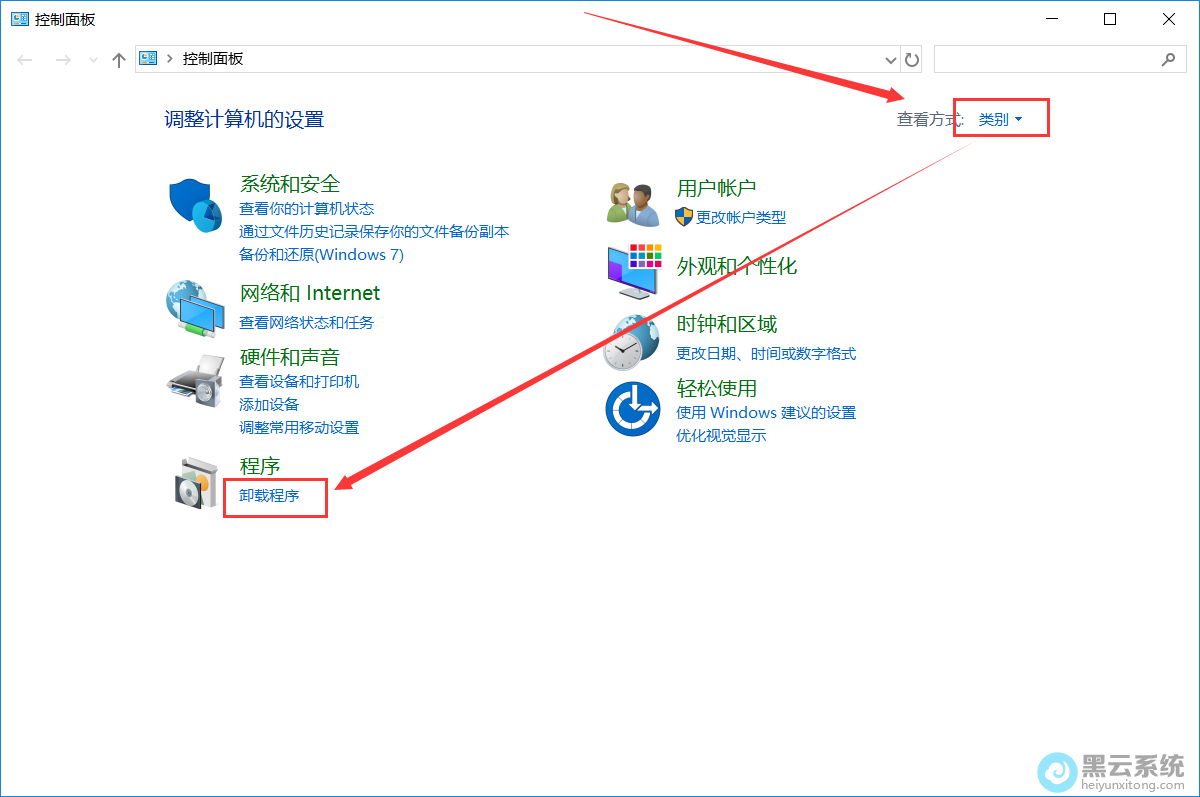Open the Programs disc box icon
The width and height of the screenshot is (1200, 797).
195,484
